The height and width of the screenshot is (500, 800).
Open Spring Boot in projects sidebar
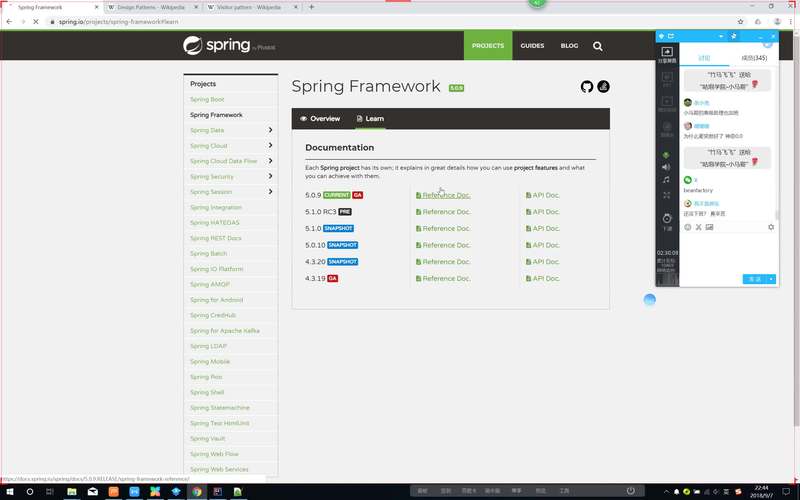tap(207, 99)
